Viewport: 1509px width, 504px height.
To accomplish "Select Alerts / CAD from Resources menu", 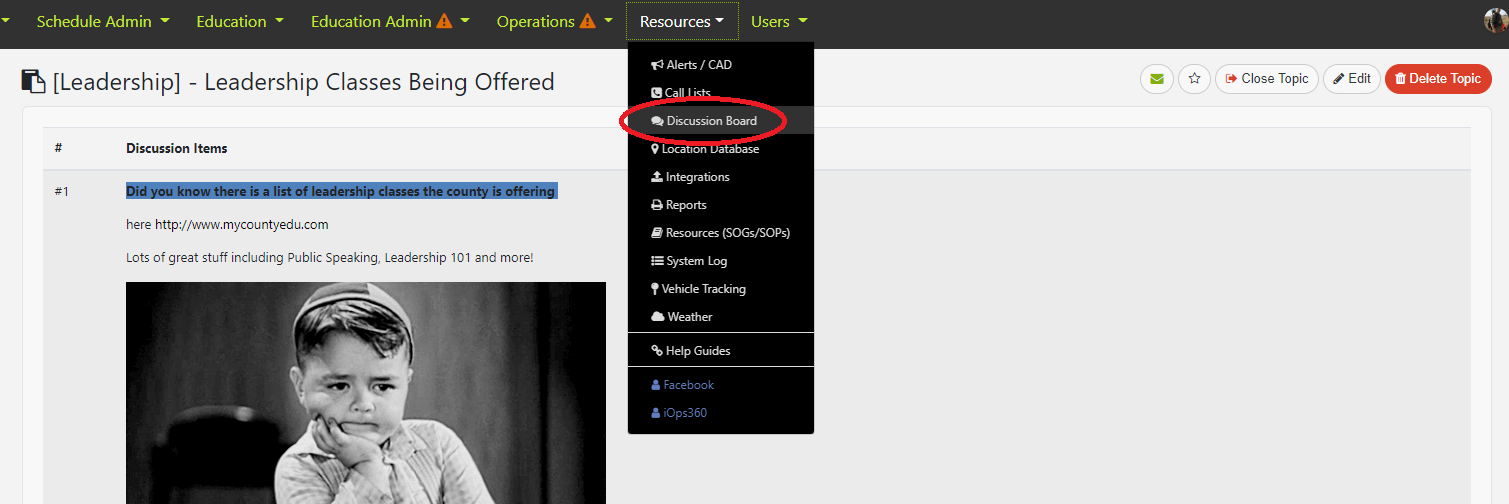I will 721,65.
